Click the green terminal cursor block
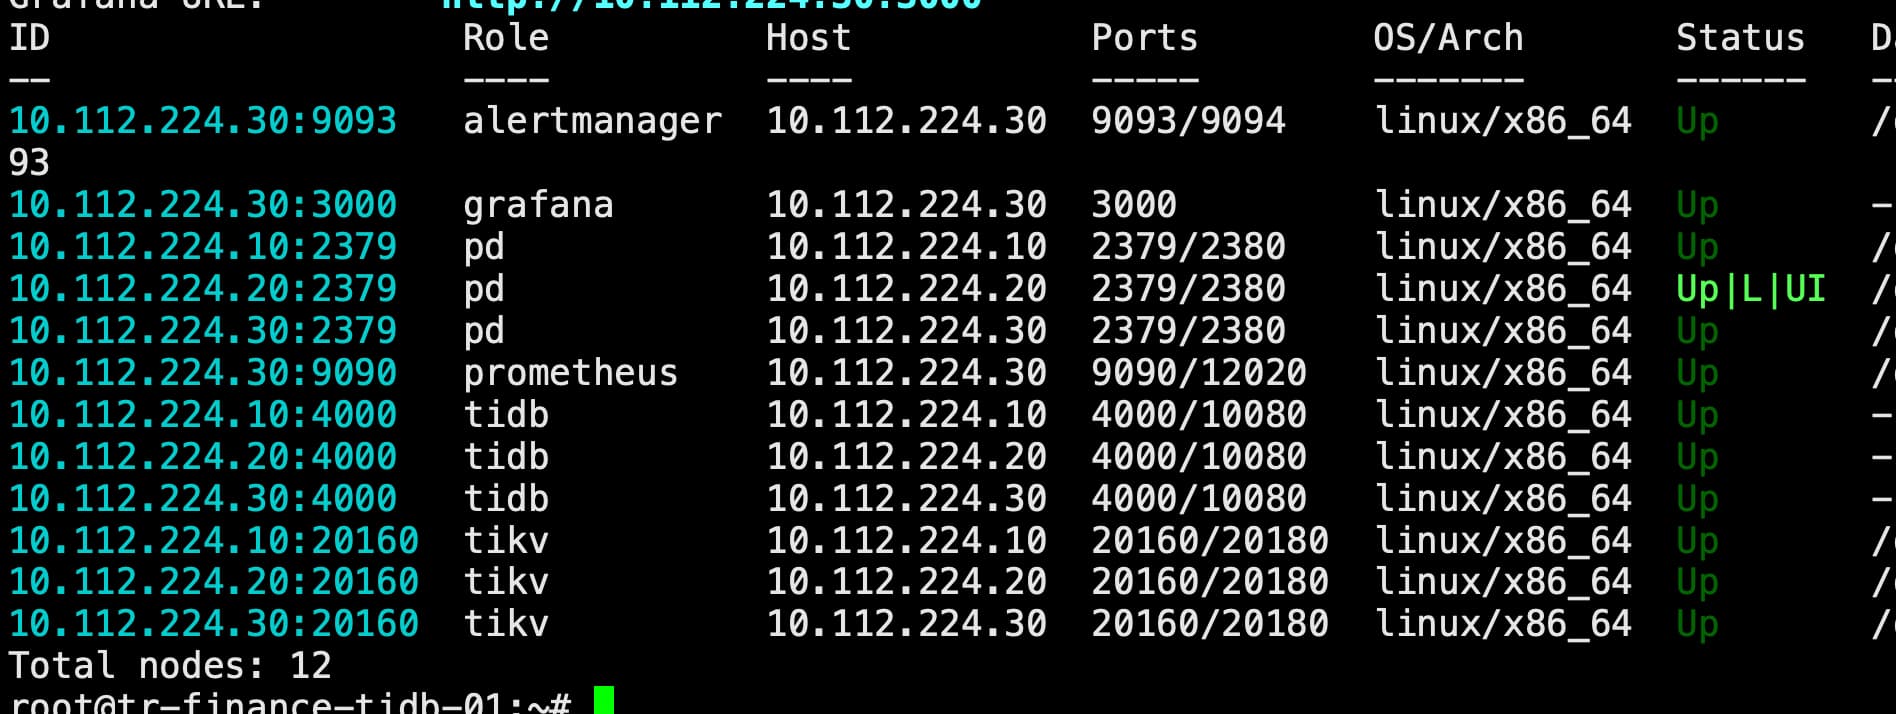1896x714 pixels. pyautogui.click(x=604, y=701)
